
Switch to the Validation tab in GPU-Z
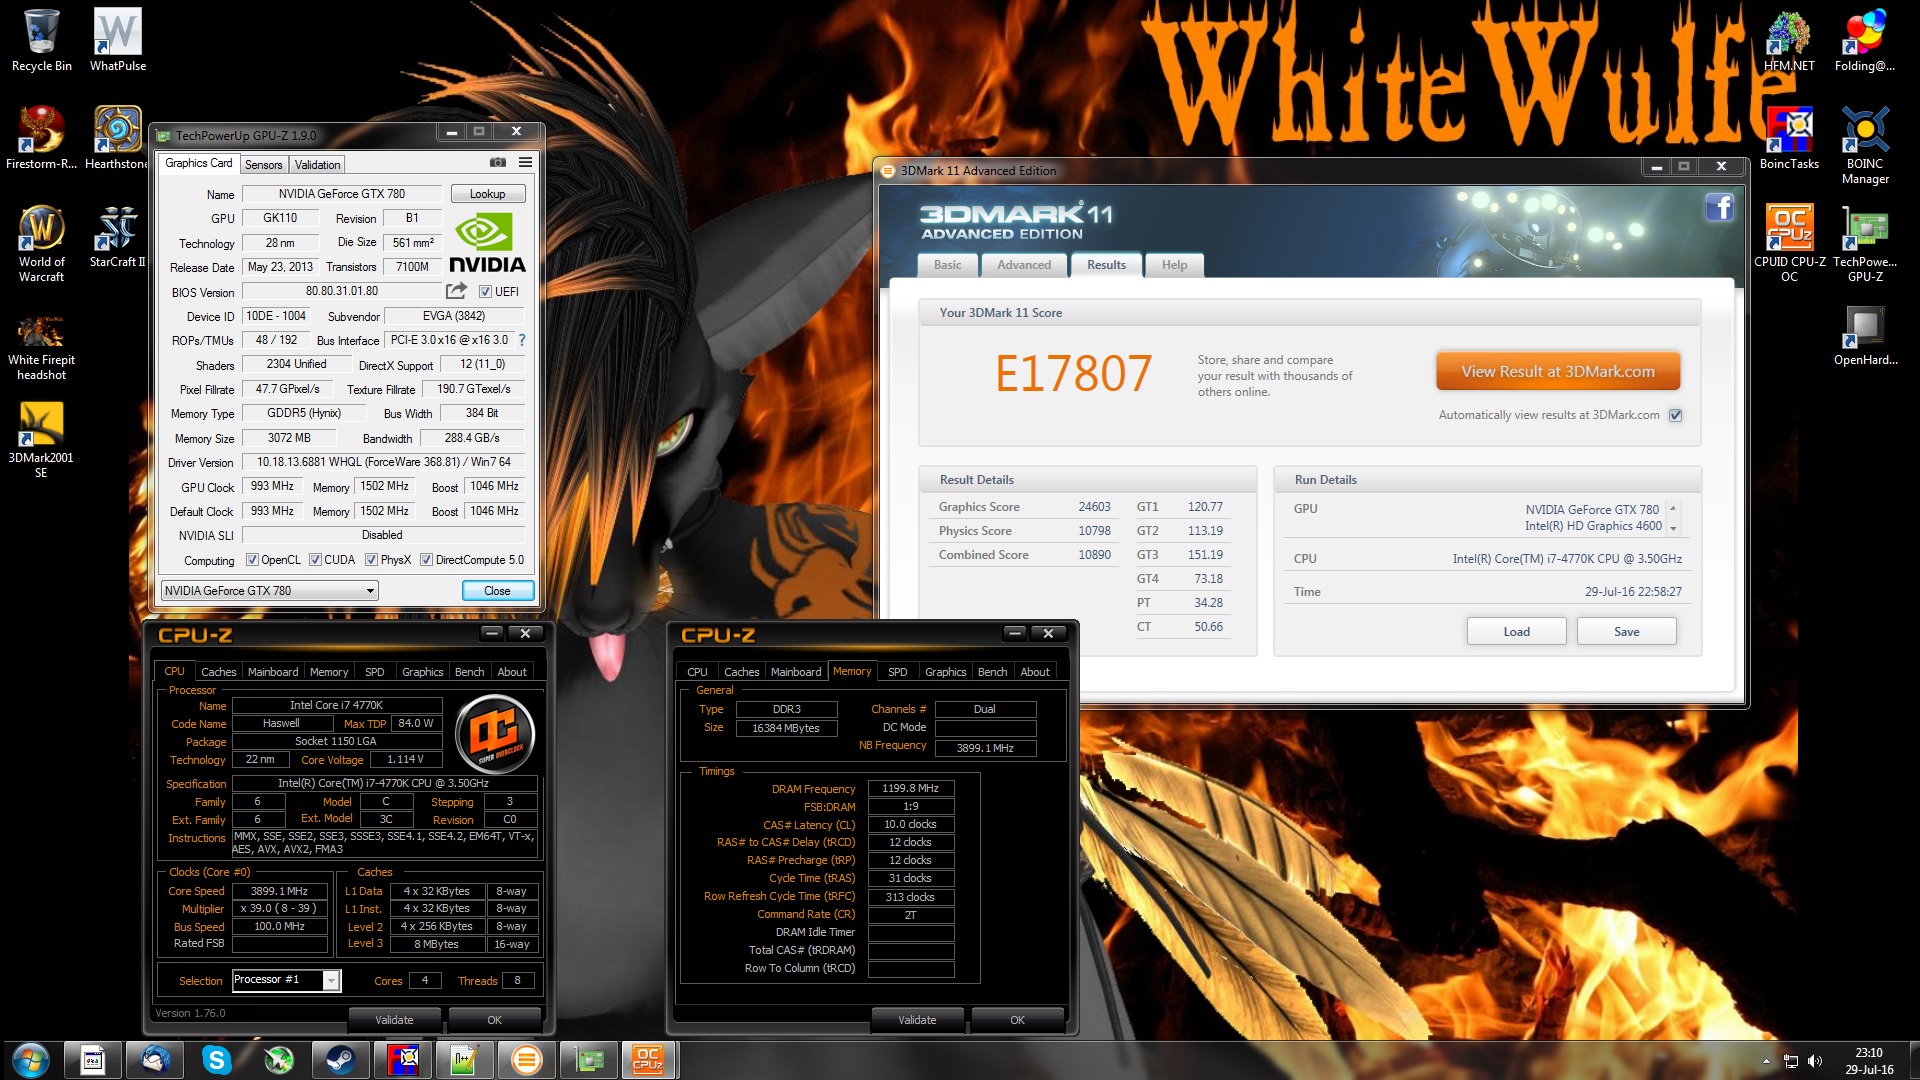point(318,165)
